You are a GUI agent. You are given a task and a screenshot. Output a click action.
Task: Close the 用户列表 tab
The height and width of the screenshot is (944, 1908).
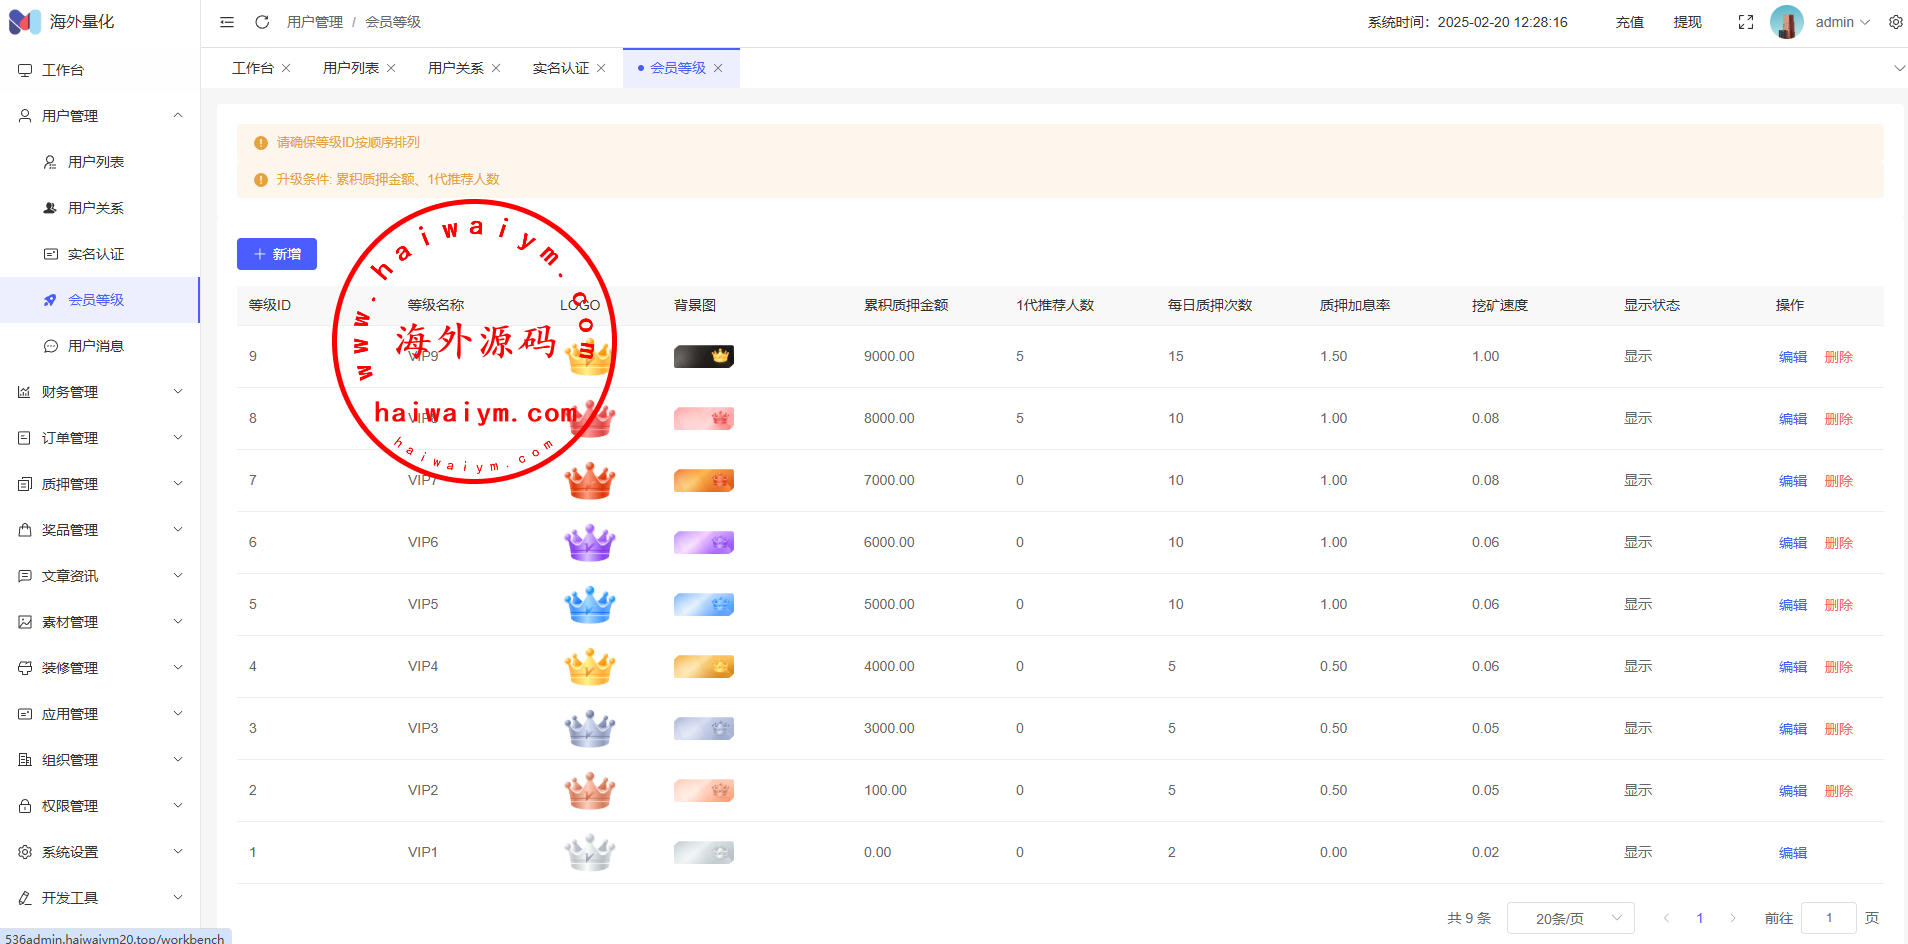pos(391,68)
